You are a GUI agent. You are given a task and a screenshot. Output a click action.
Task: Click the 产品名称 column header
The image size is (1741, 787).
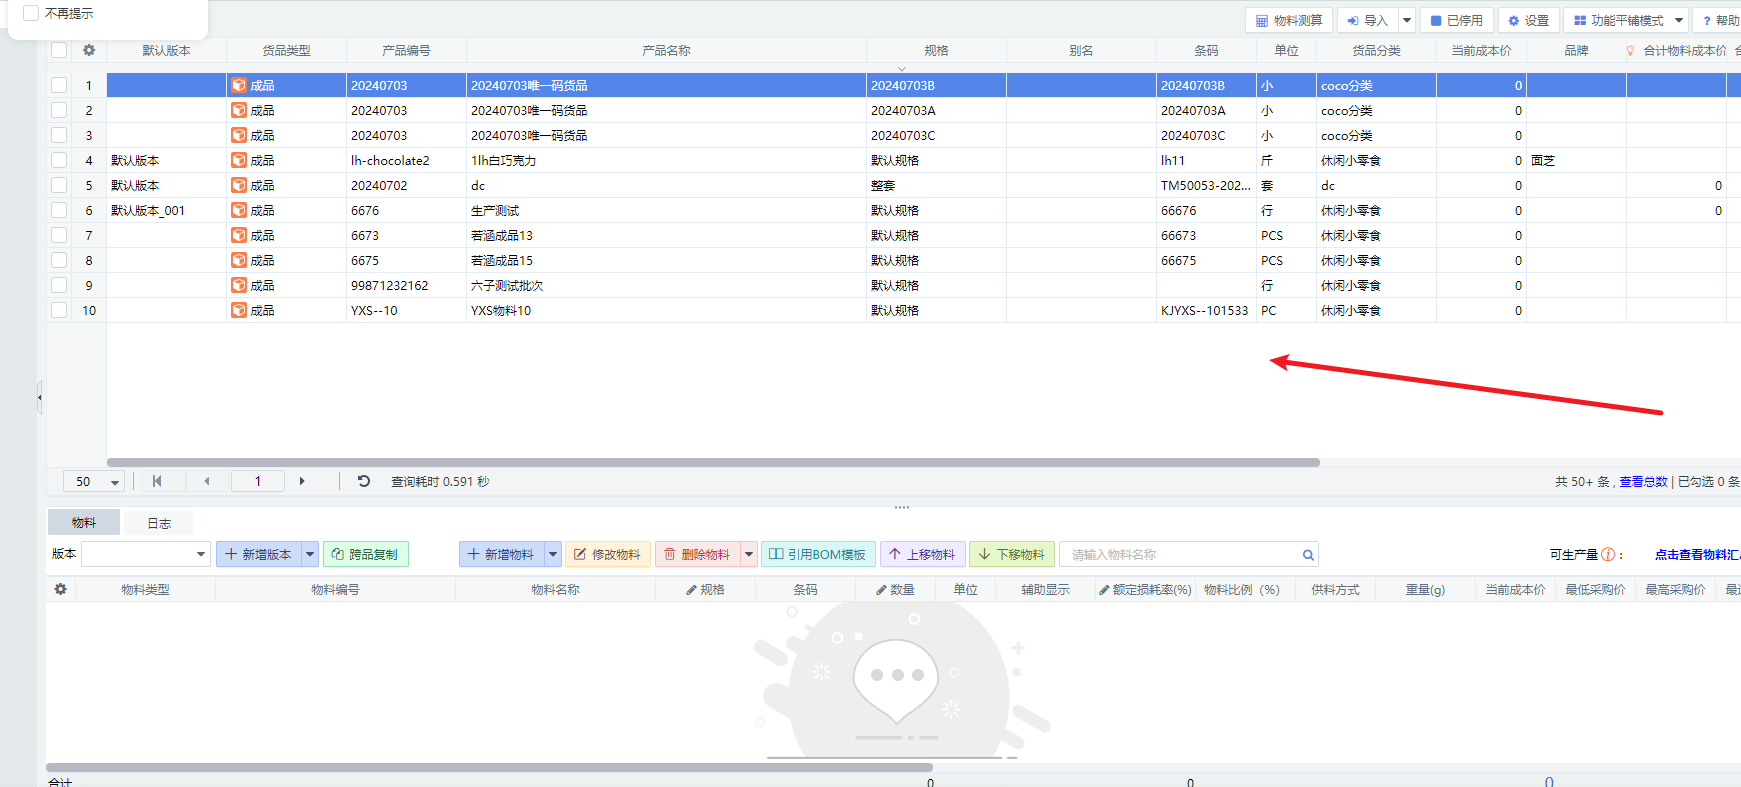coord(666,50)
